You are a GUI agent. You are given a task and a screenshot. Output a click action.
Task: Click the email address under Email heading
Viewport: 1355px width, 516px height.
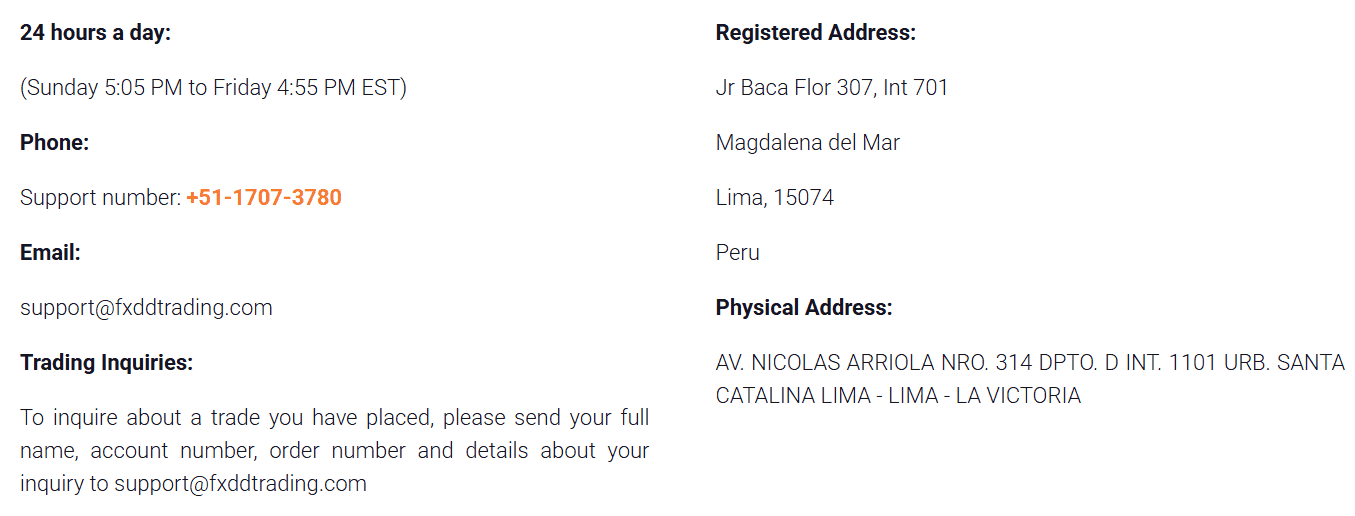tap(146, 308)
